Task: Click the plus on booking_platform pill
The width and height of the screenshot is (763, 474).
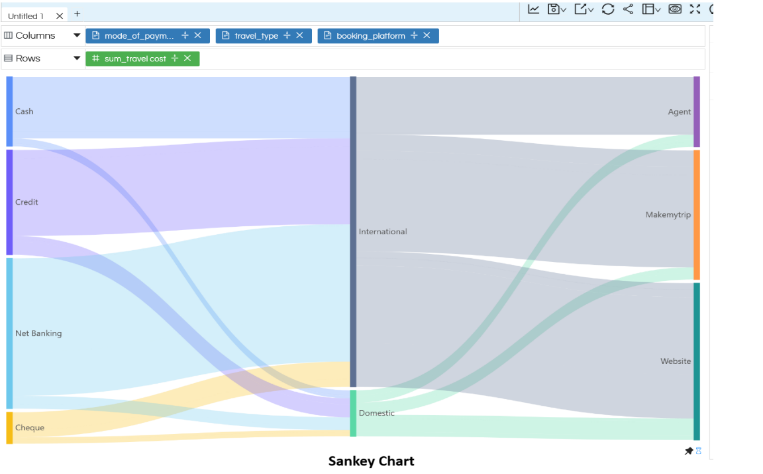Action: point(414,36)
